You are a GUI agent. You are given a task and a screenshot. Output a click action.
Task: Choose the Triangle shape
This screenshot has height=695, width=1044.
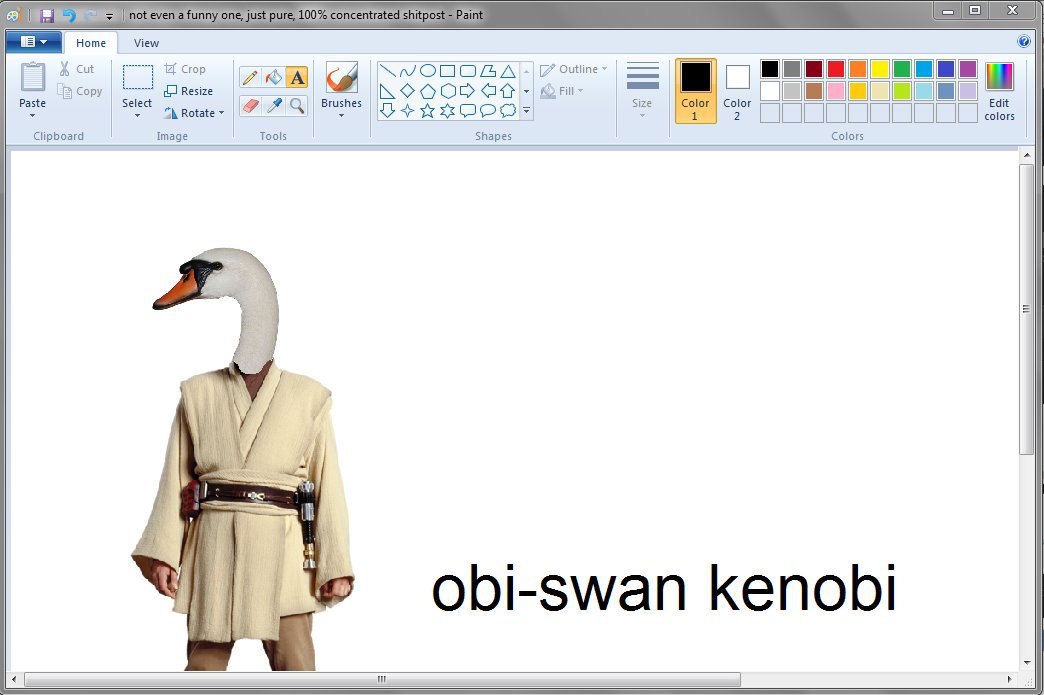coord(508,71)
